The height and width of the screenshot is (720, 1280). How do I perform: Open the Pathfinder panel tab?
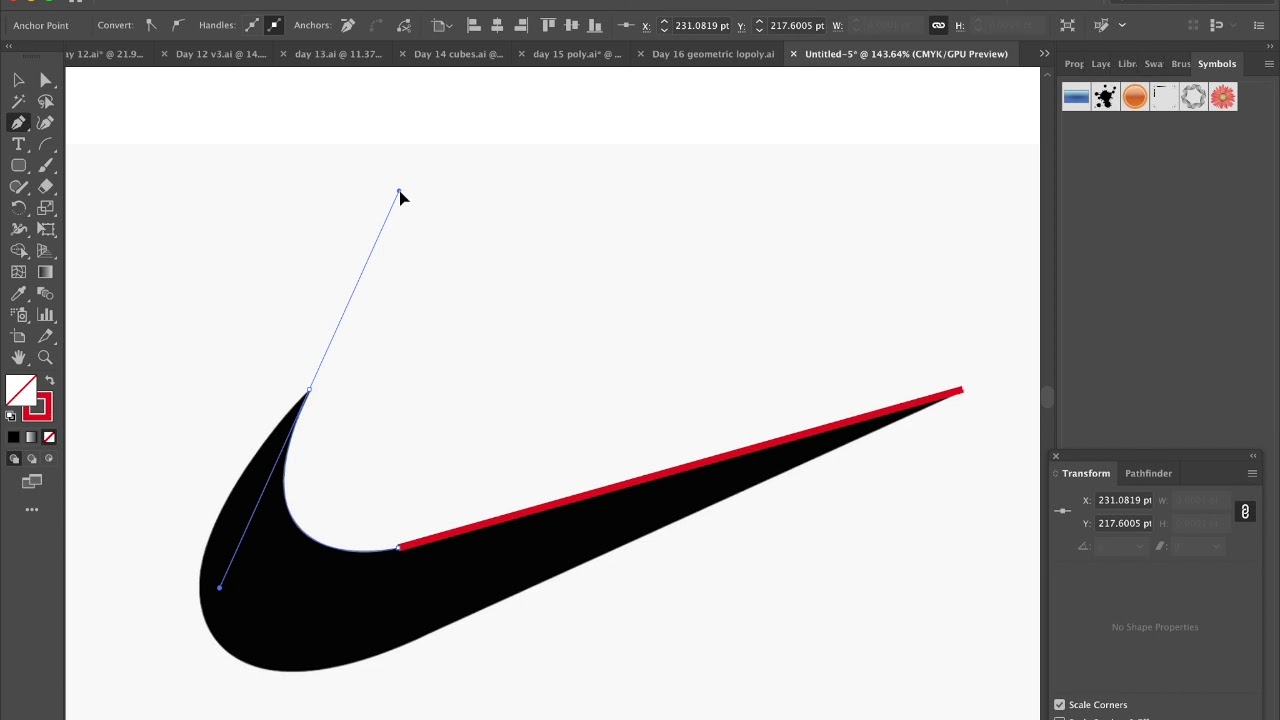tap(1148, 473)
